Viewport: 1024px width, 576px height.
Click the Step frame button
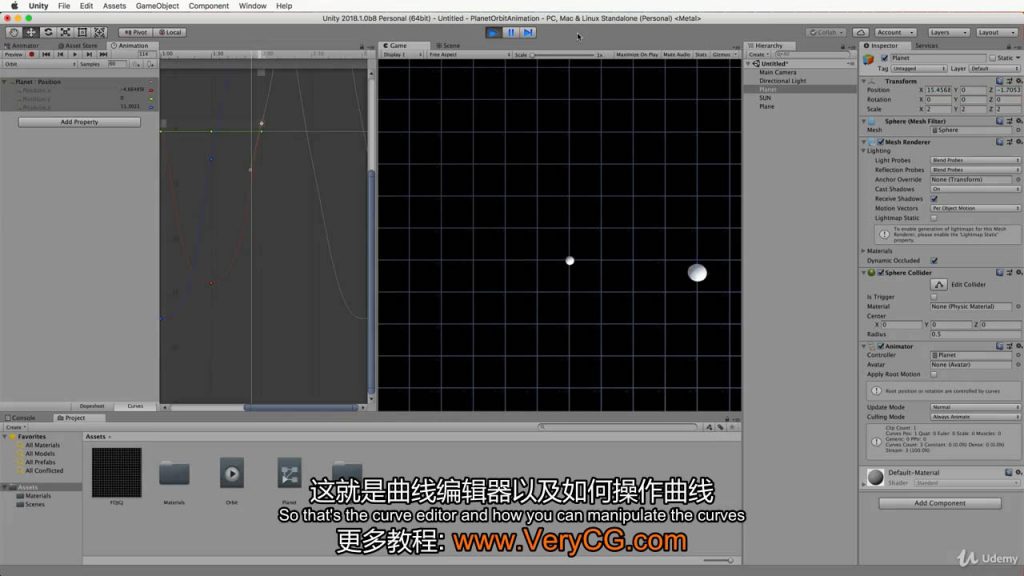528,32
